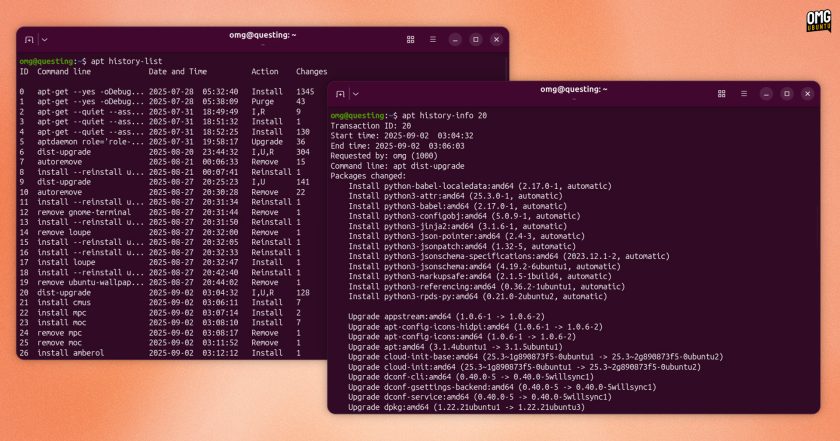Show tab overview grid in front terminal
The height and width of the screenshot is (441, 840).
[722, 94]
